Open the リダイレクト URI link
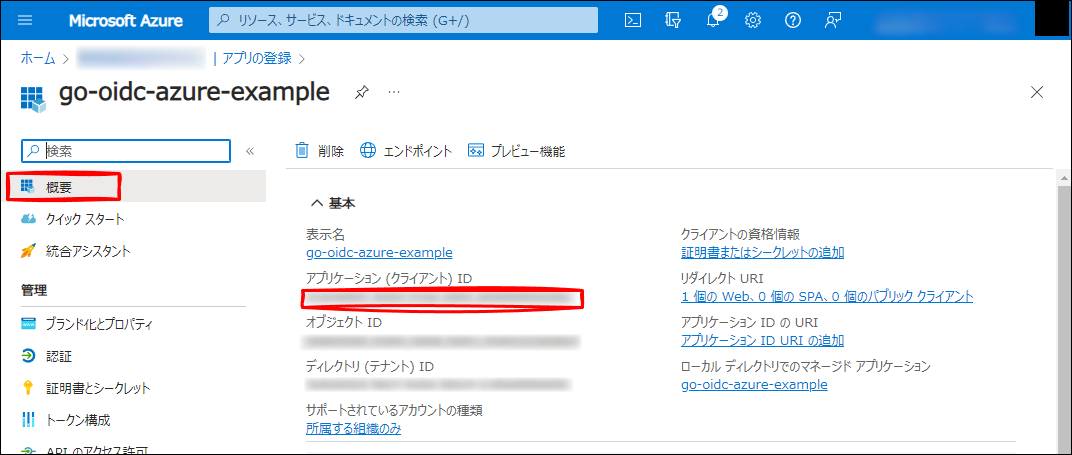Viewport: 1072px width, 455px height. (x=826, y=296)
